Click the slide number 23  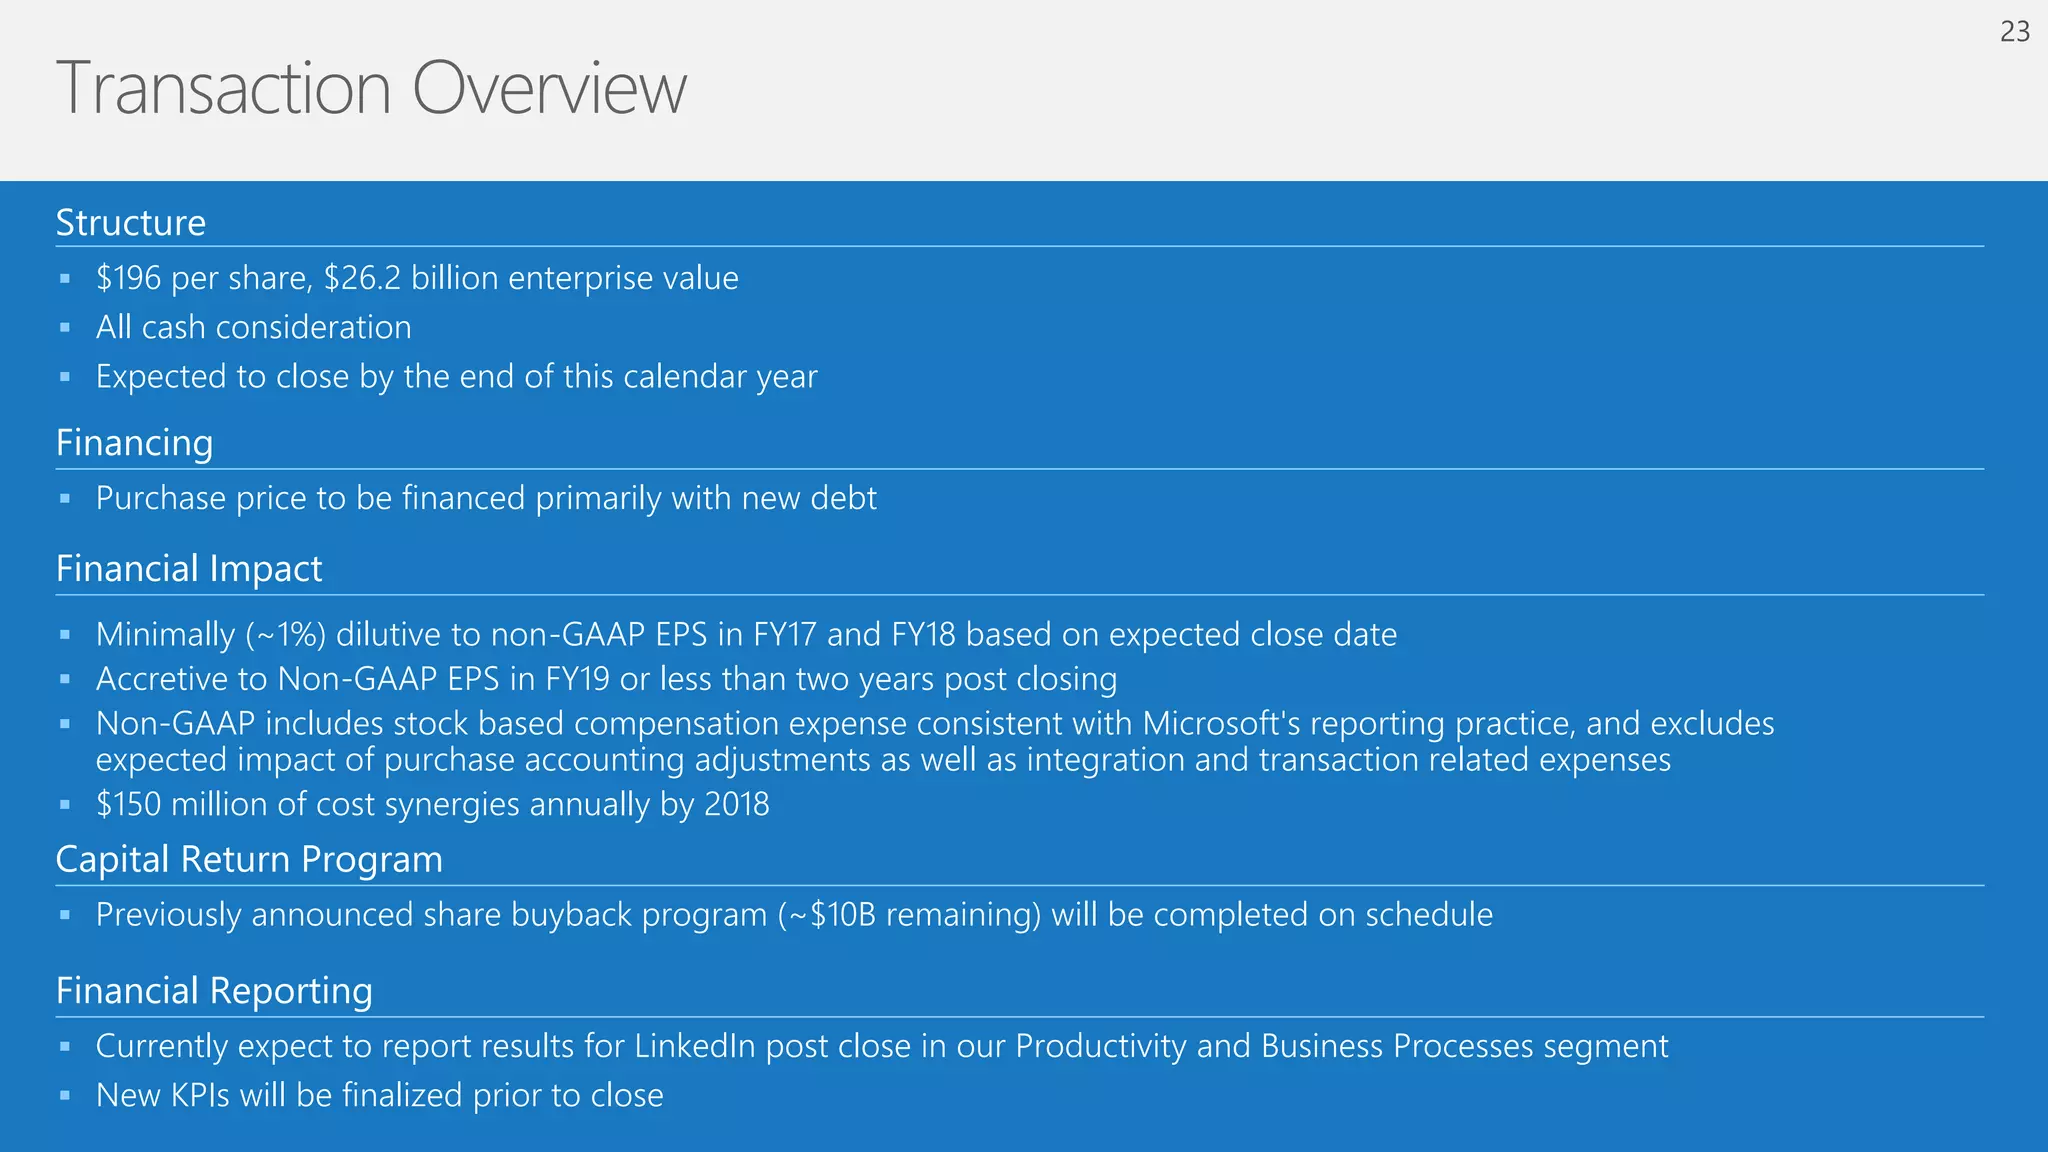tap(2014, 32)
